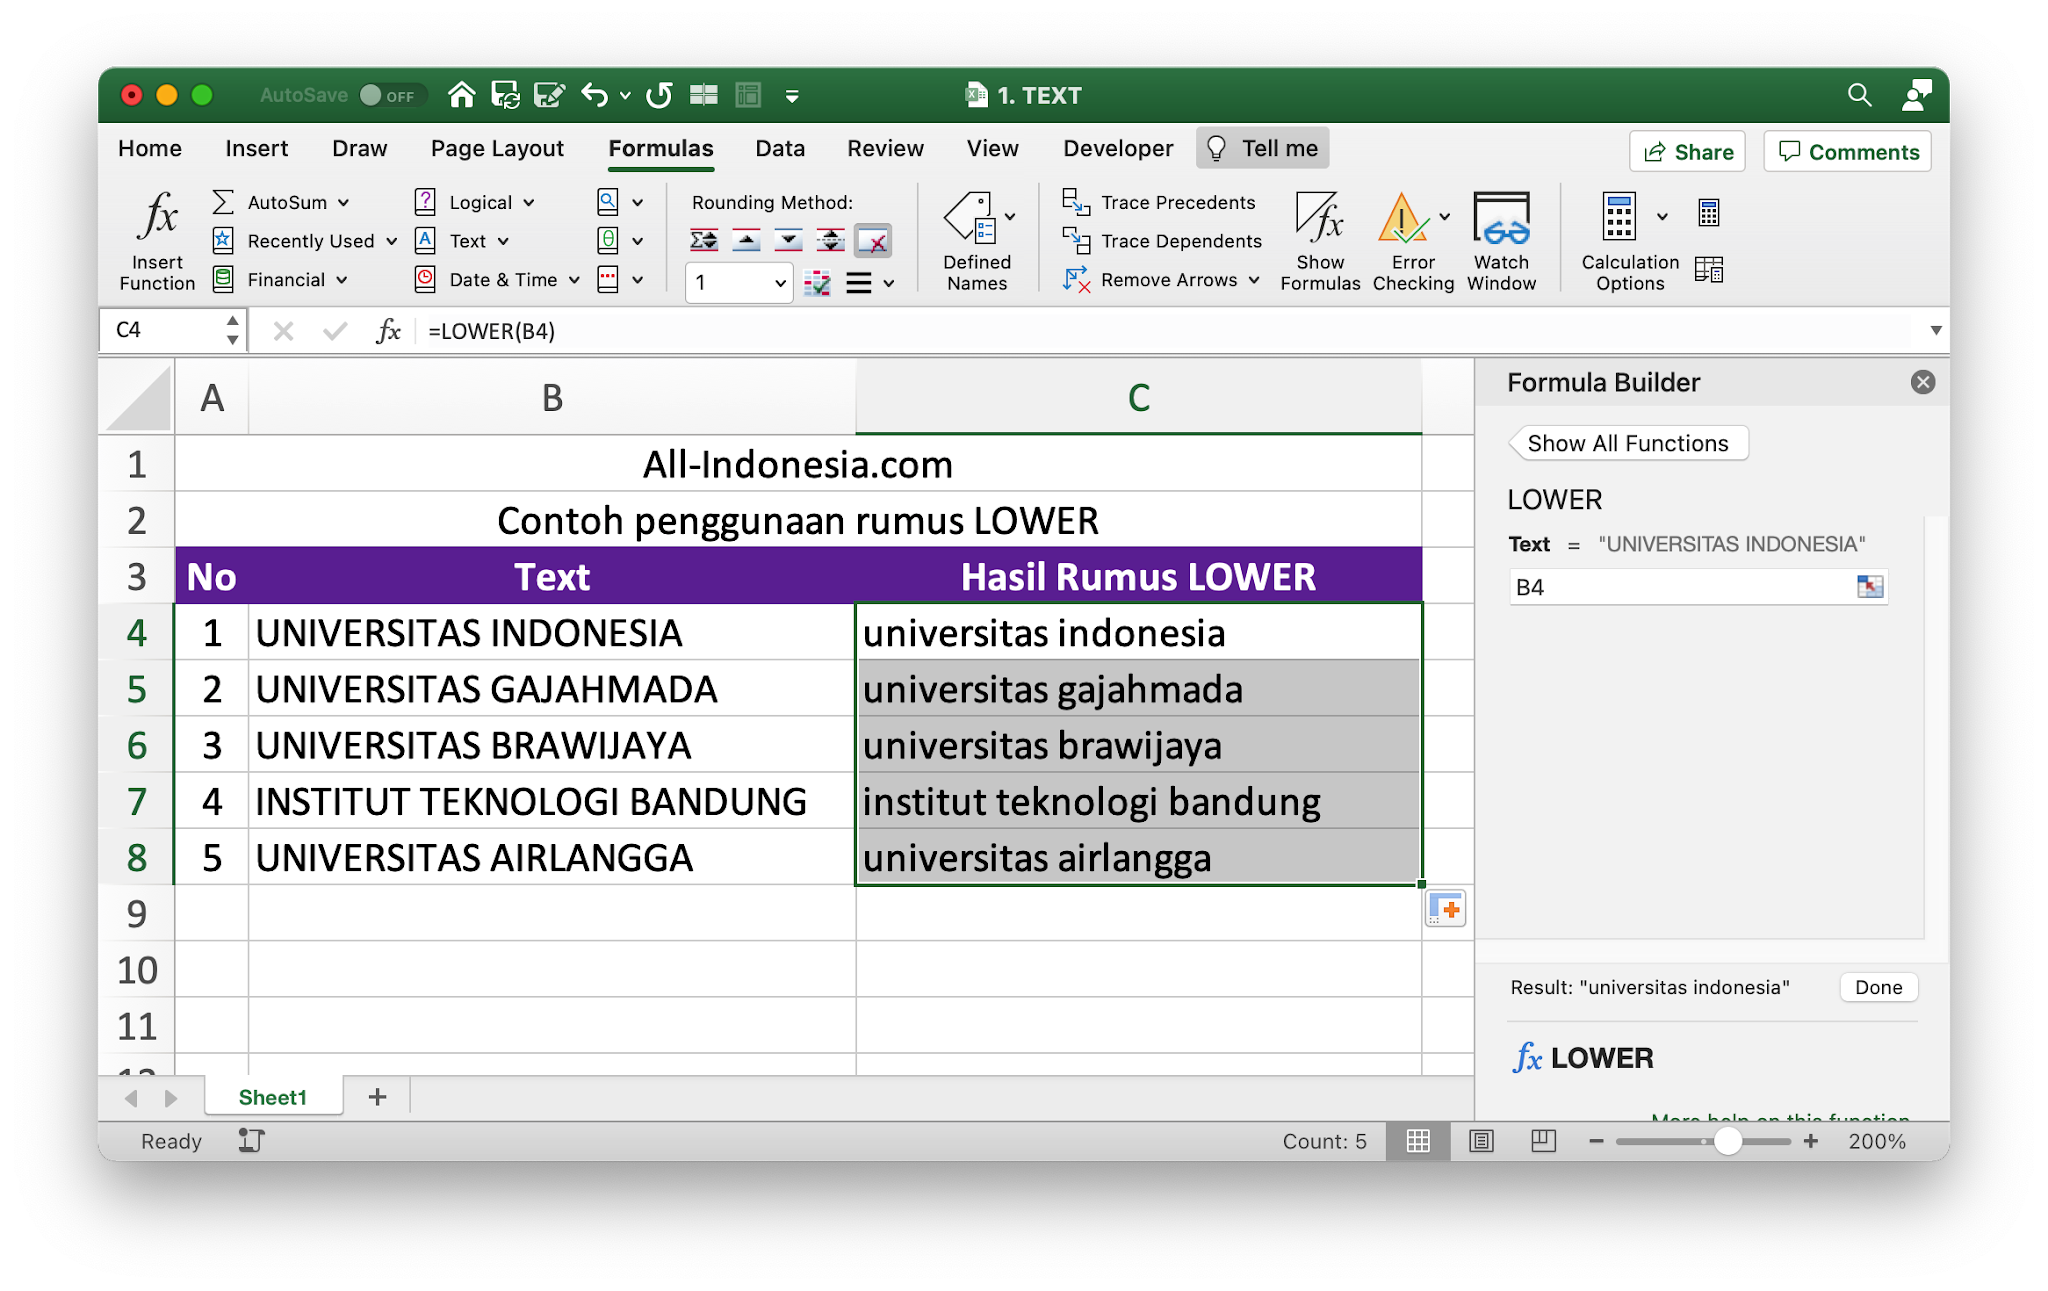The image size is (2048, 1291).
Task: Click Done in Formula Builder
Action: [1878, 987]
